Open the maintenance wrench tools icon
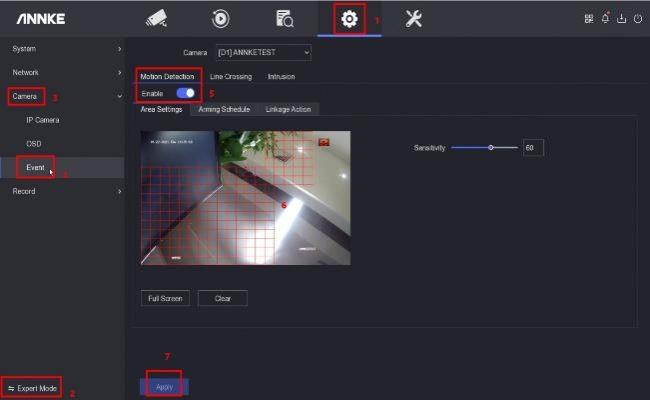This screenshot has width=650, height=400. pyautogui.click(x=413, y=18)
